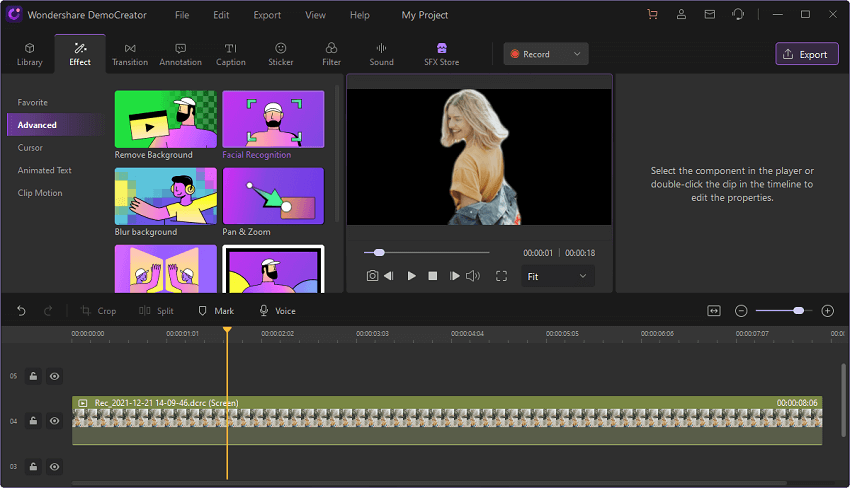Viewport: 850px width, 488px height.
Task: Adjust the timeline zoom slider
Action: pyautogui.click(x=798, y=311)
